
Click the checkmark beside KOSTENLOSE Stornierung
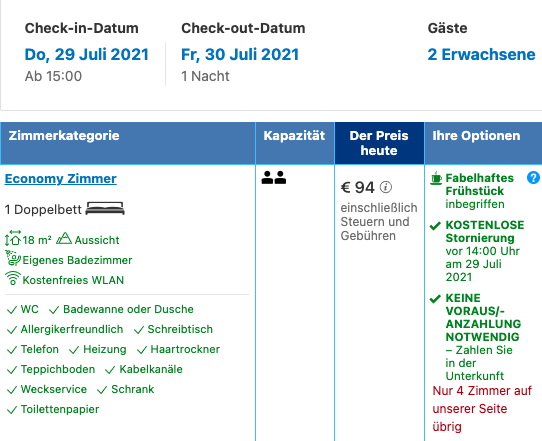(435, 226)
